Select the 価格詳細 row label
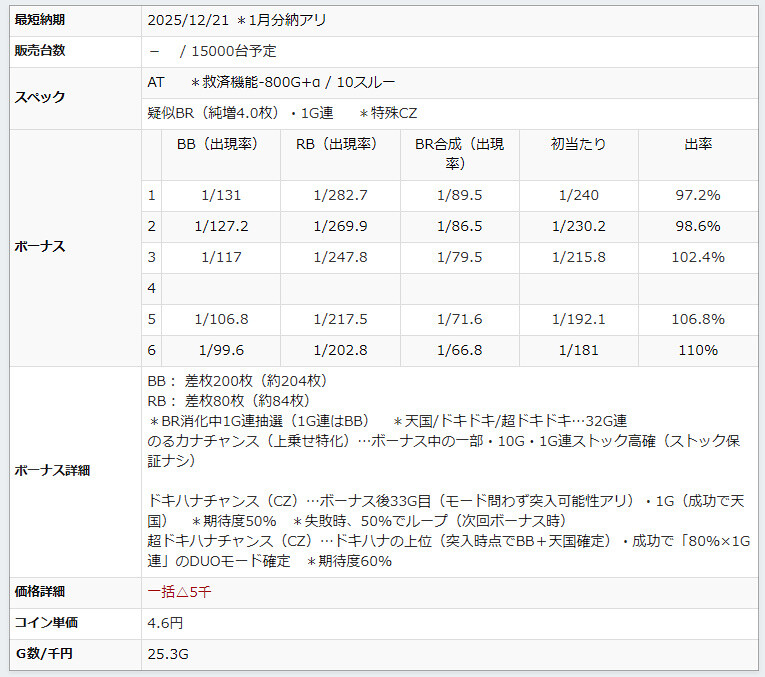 point(40,592)
